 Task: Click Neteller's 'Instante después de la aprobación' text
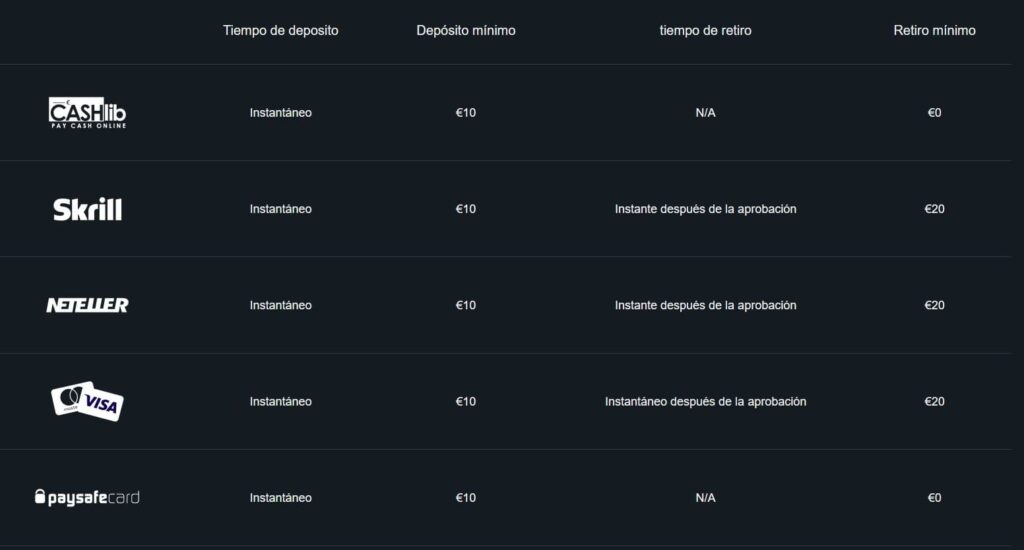coord(705,305)
